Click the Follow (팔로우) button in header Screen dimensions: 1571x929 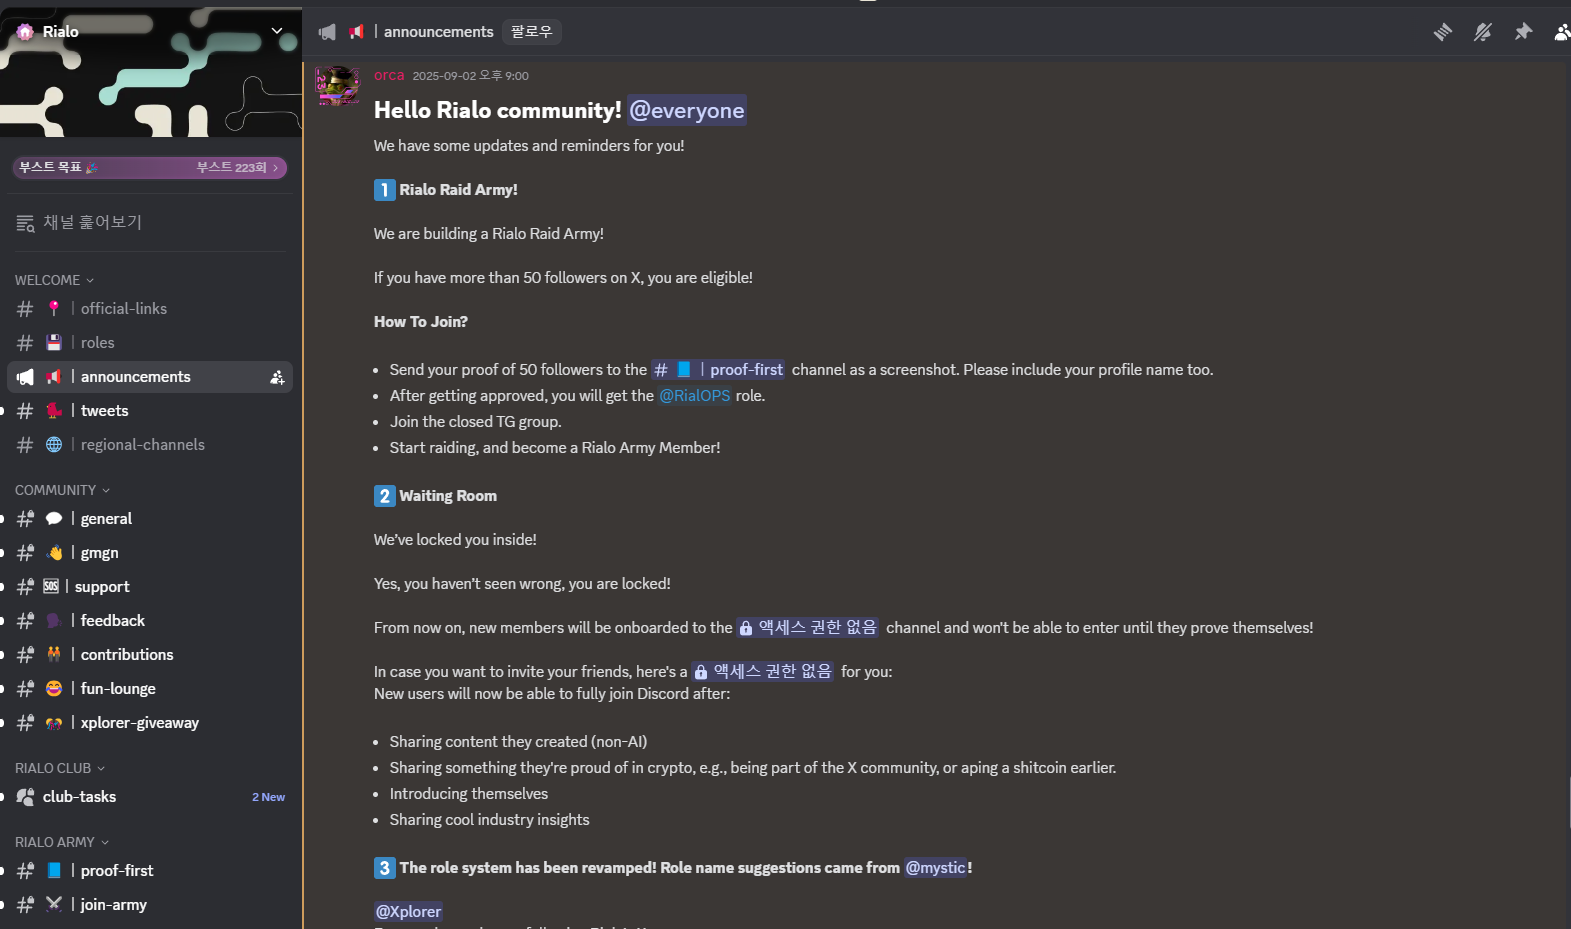tap(531, 32)
